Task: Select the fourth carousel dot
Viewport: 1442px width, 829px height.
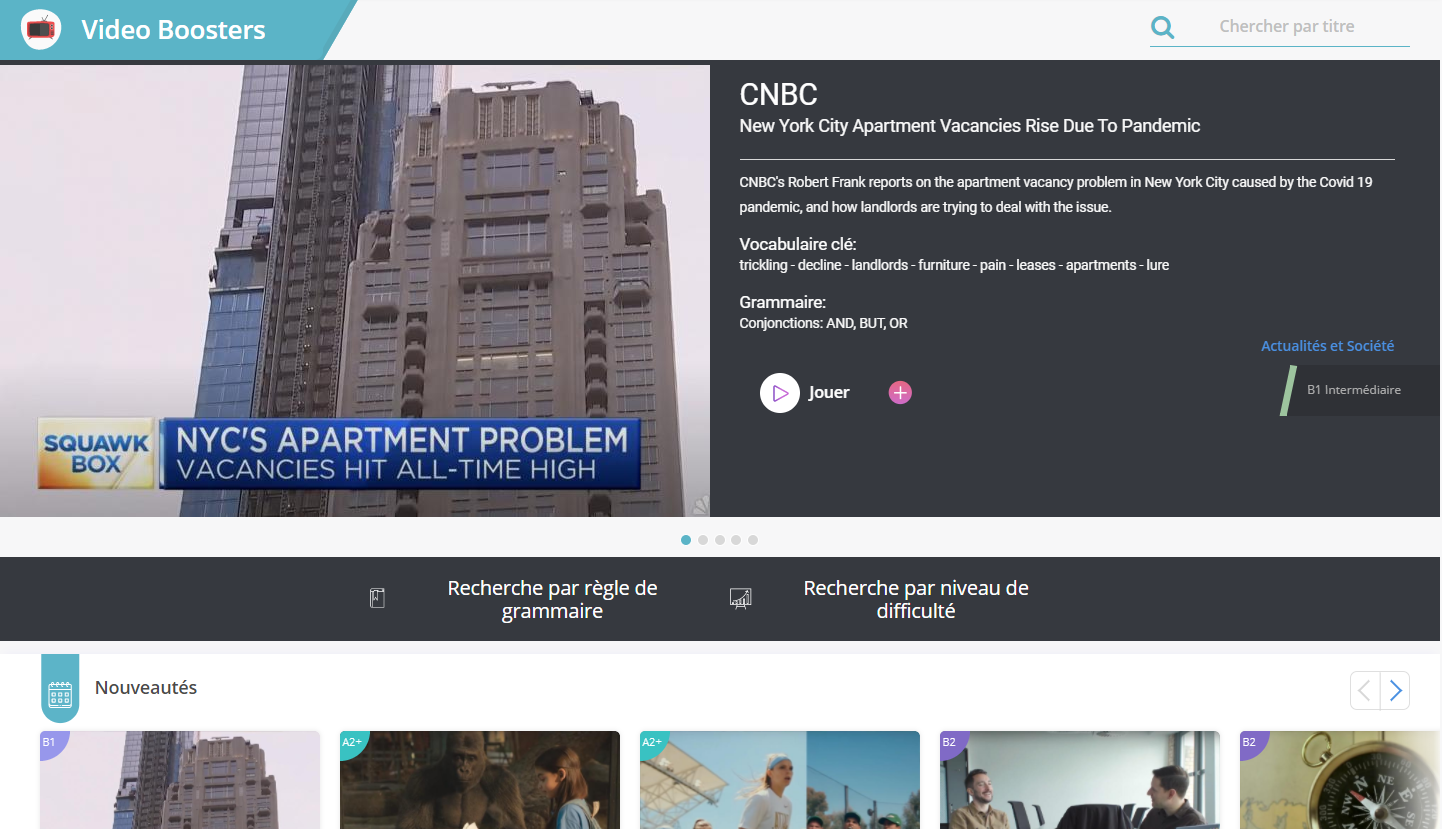Action: pos(736,540)
